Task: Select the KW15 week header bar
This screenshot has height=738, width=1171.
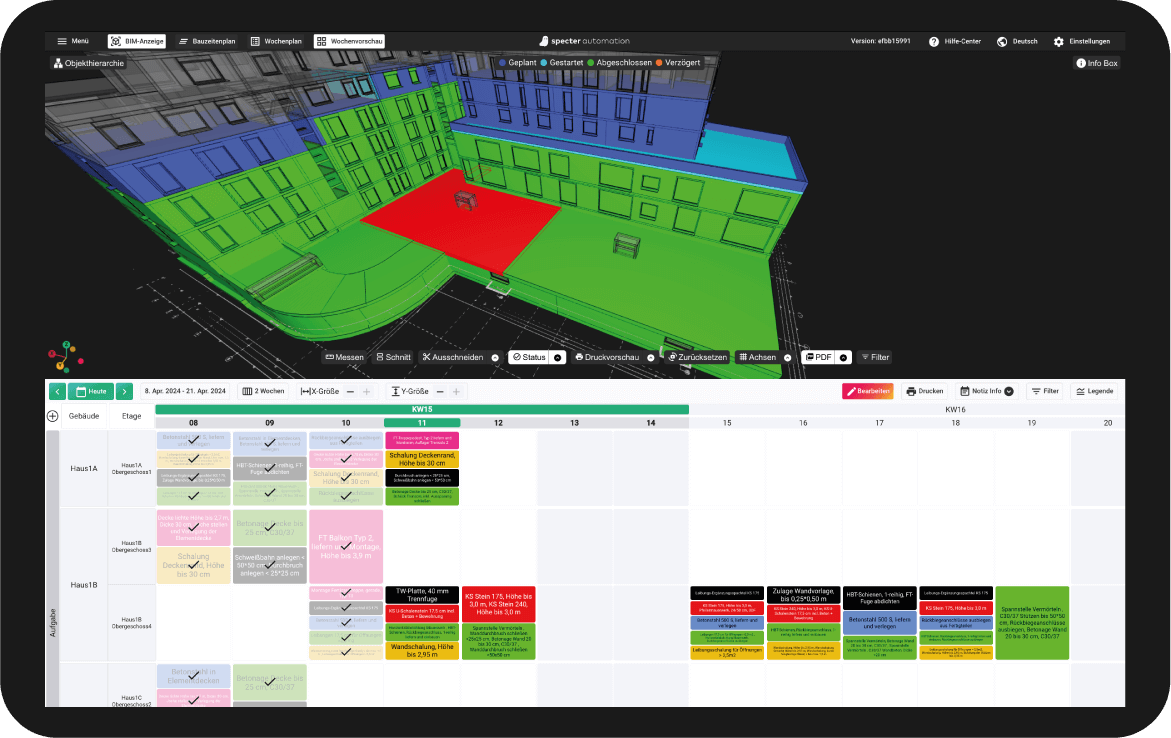Action: click(421, 409)
